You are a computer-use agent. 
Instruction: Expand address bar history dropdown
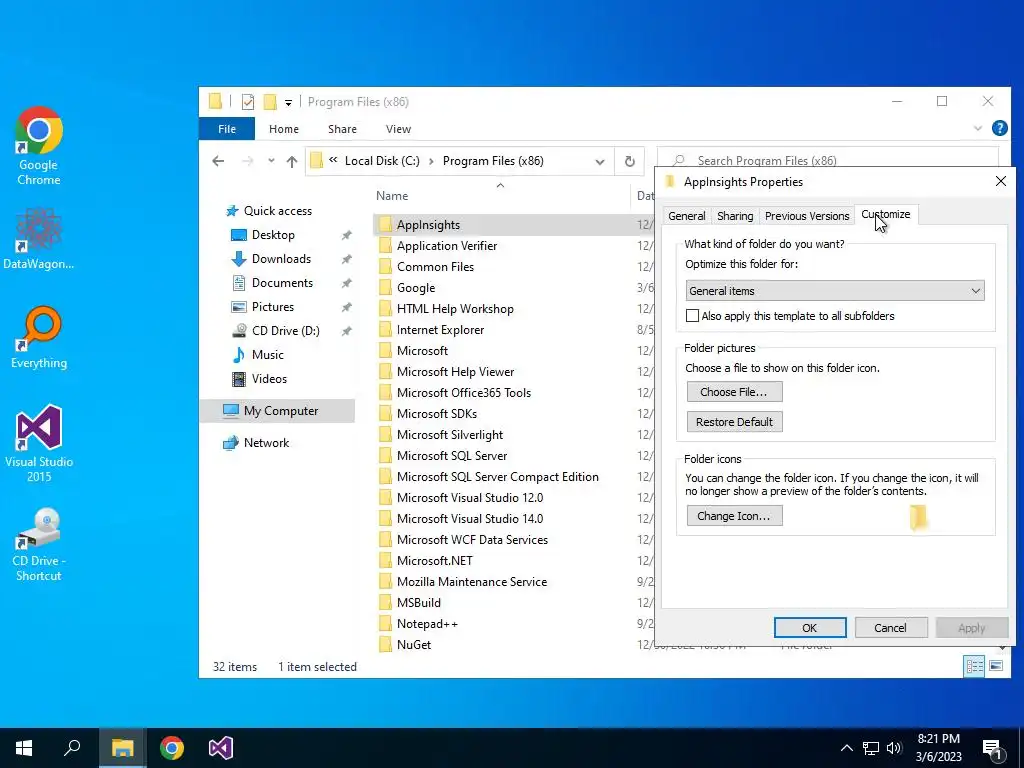click(x=600, y=161)
